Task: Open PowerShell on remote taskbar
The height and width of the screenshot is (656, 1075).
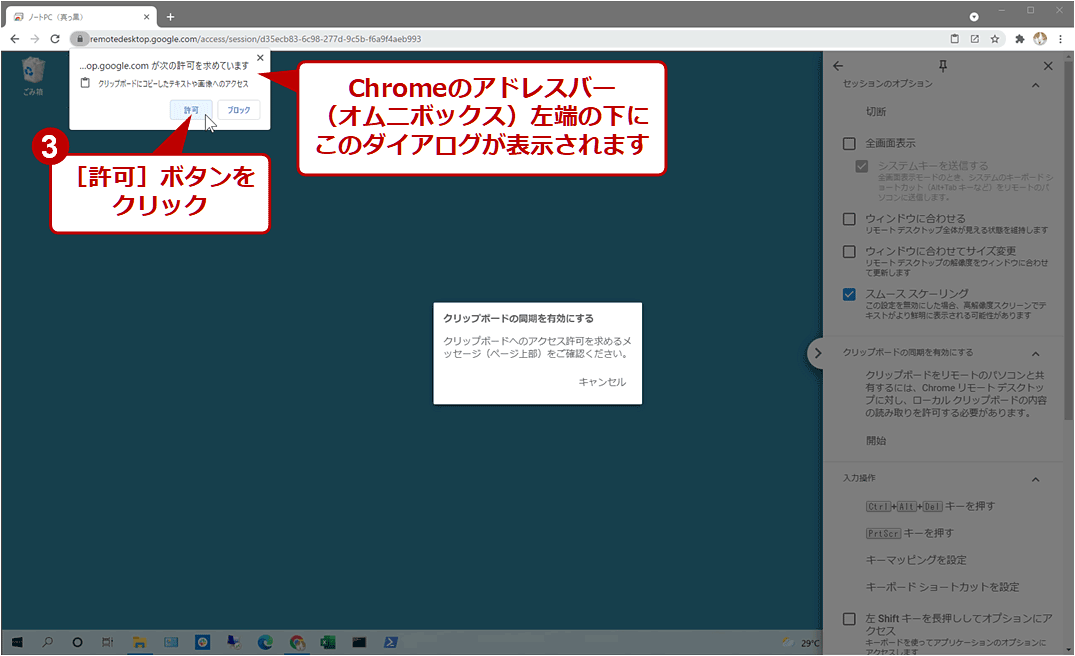Action: pyautogui.click(x=391, y=642)
